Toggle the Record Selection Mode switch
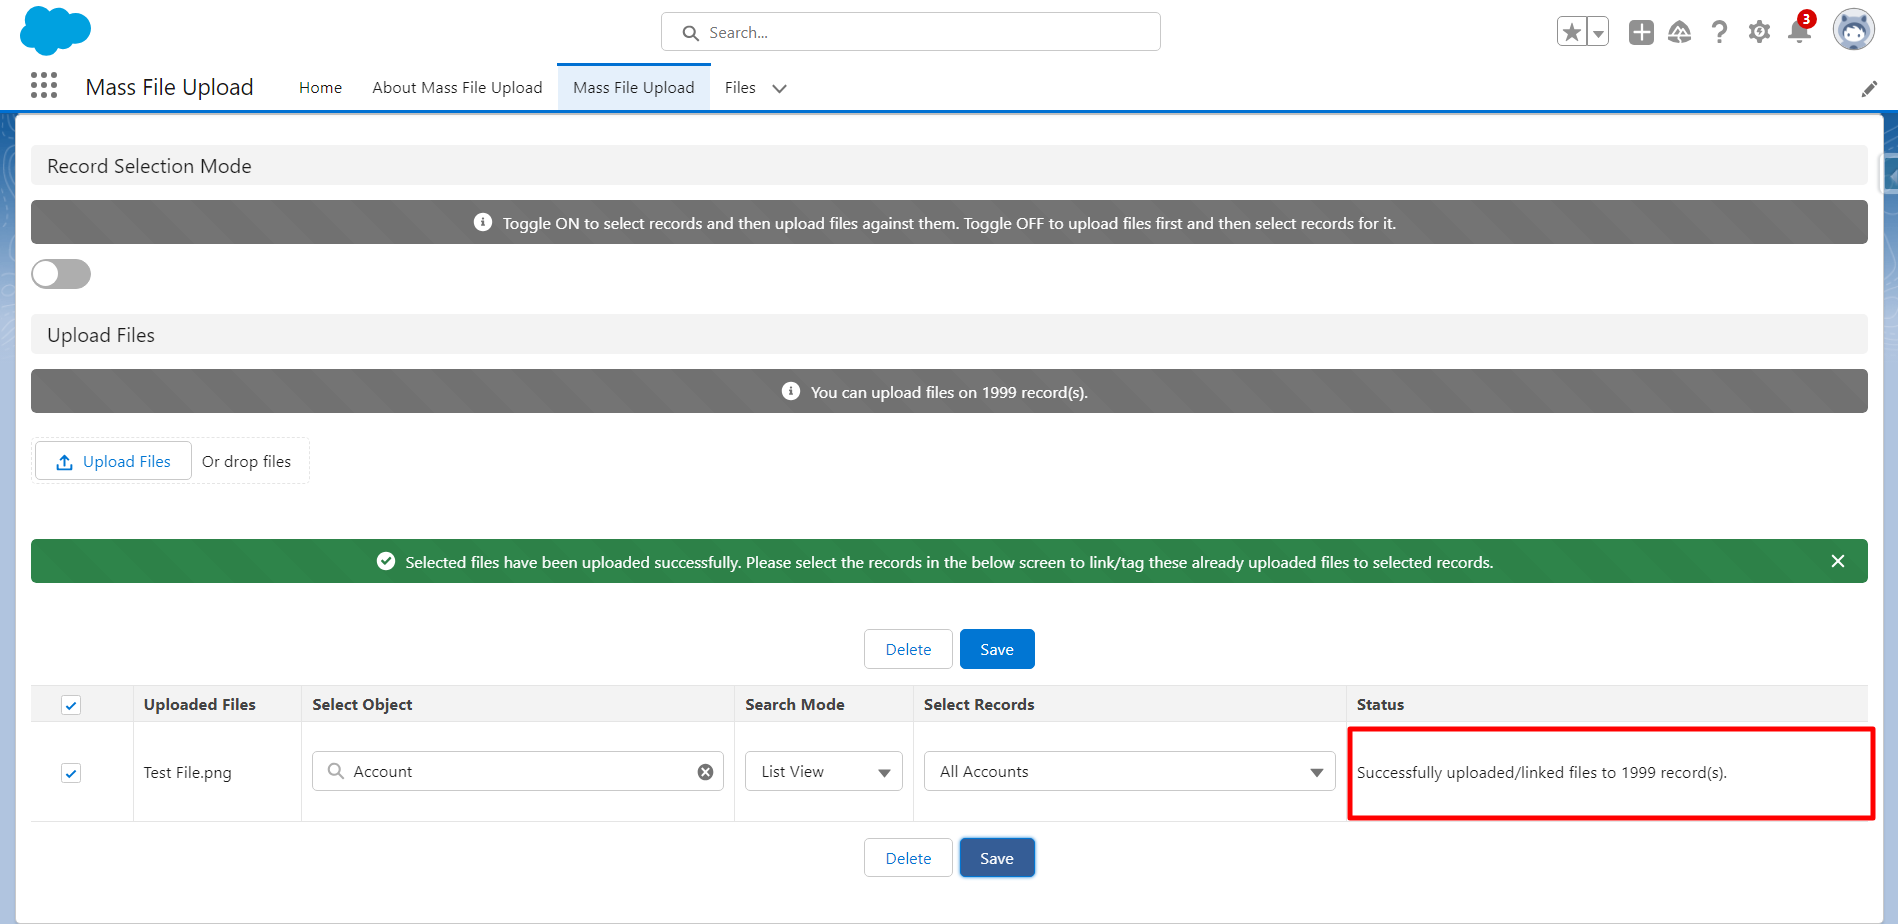Image resolution: width=1898 pixels, height=924 pixels. [61, 274]
